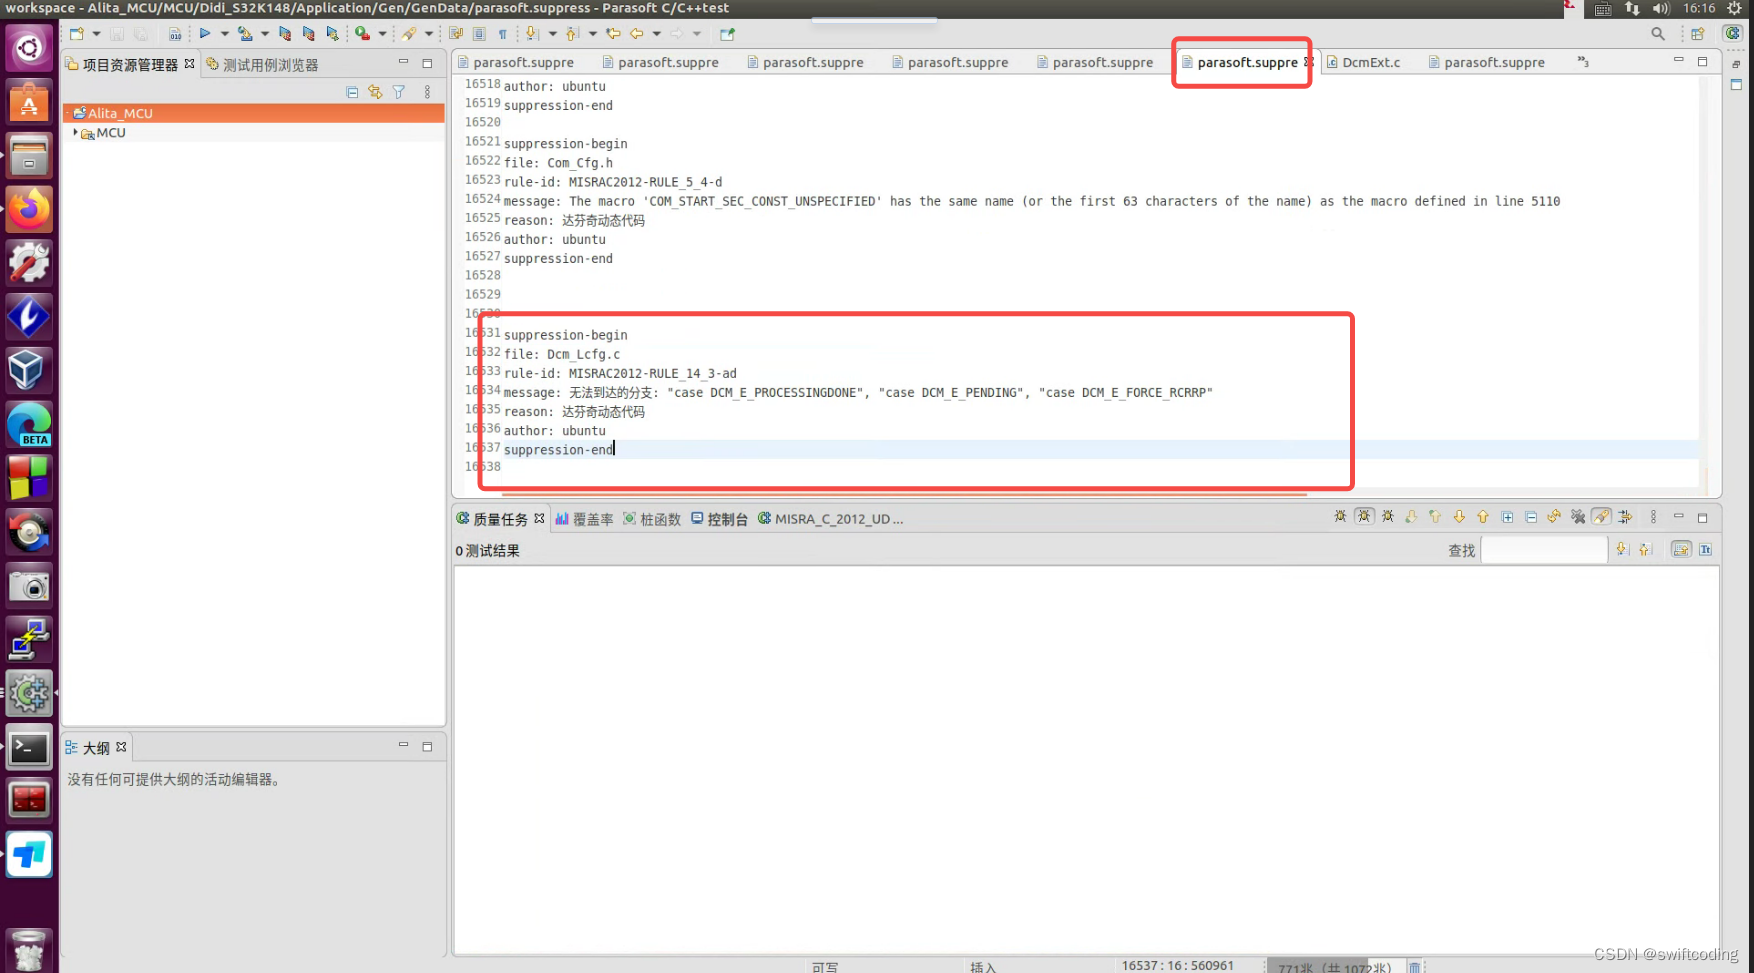This screenshot has height=973, width=1754.
Task: Click the Next Annotation down arrow icon
Action: (x=532, y=34)
